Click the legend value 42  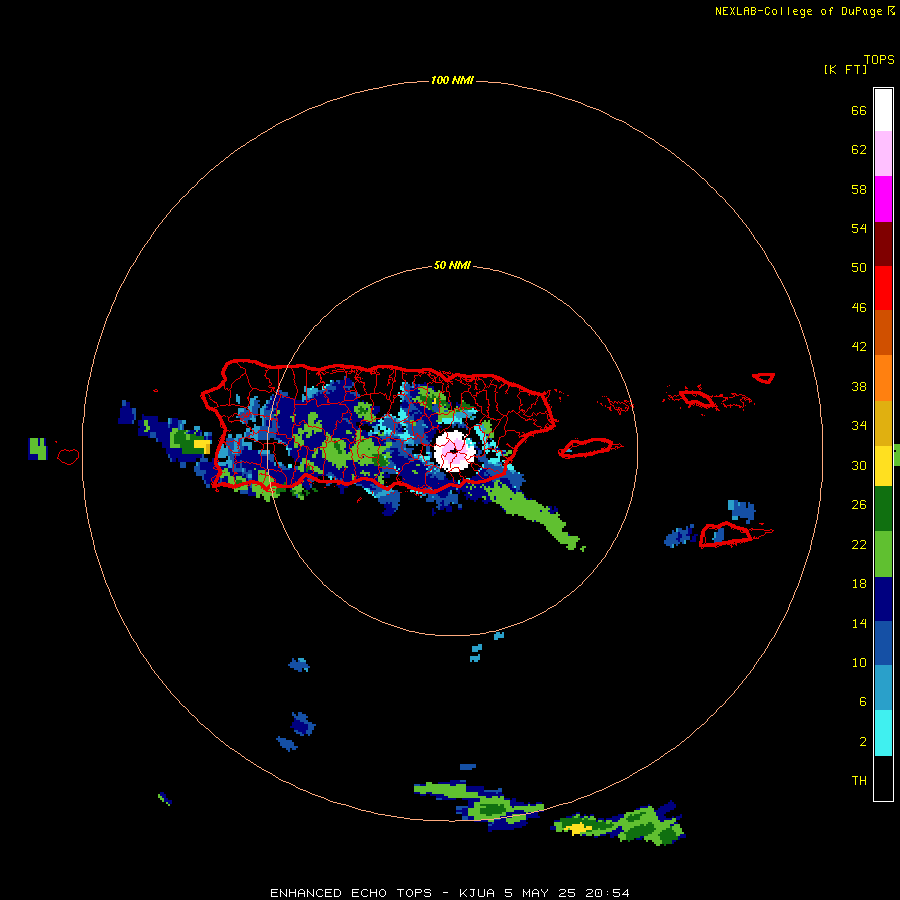coord(859,347)
